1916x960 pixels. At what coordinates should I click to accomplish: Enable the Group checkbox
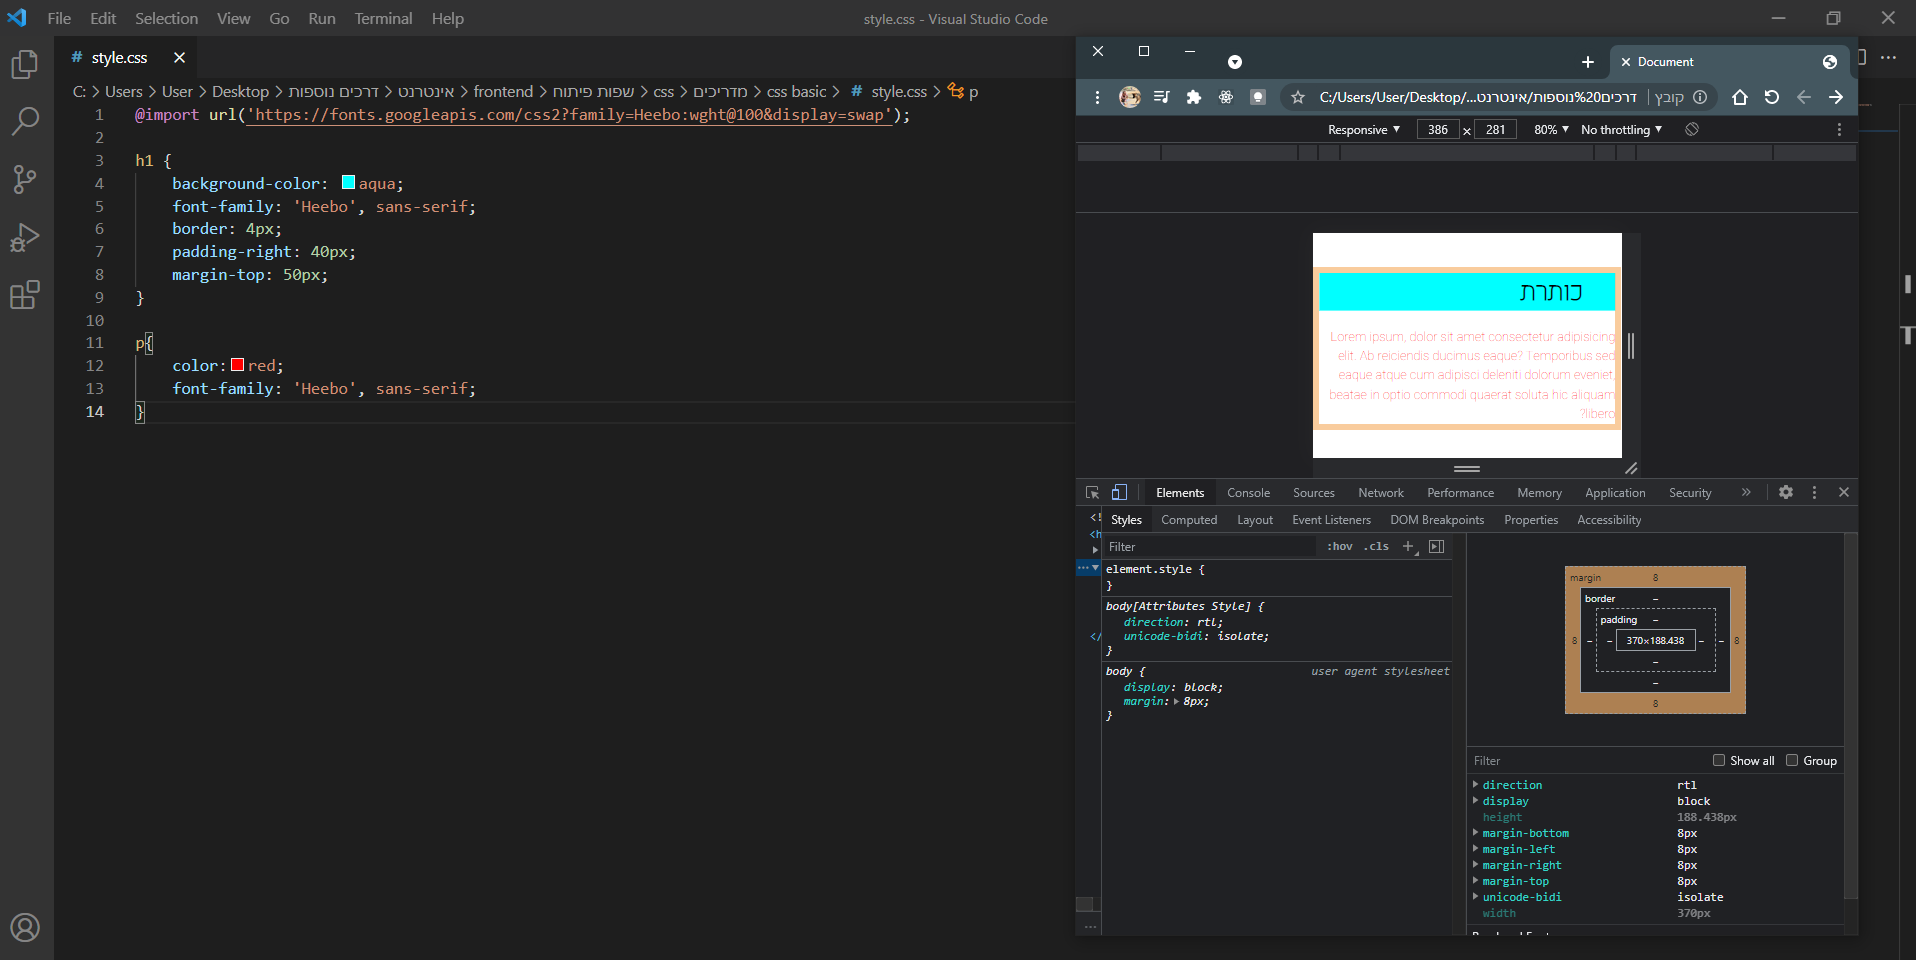[x=1792, y=760]
